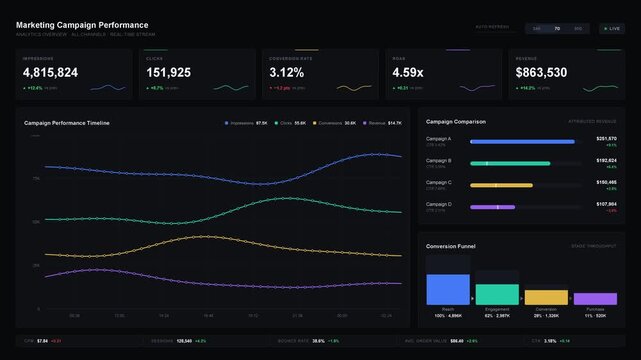The height and width of the screenshot is (360, 641).
Task: Toggle the Revenue legend dot in timeline
Action: 365,123
